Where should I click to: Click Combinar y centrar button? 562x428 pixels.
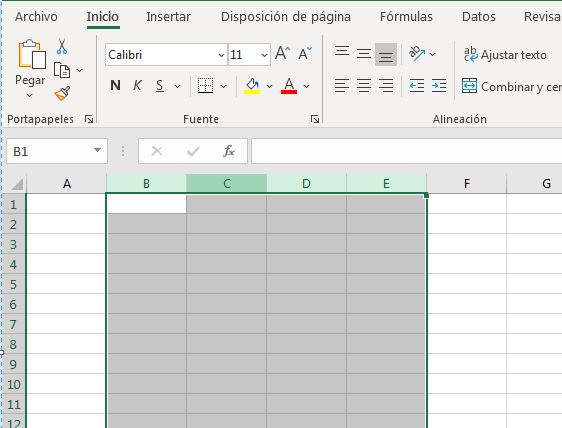pos(512,86)
